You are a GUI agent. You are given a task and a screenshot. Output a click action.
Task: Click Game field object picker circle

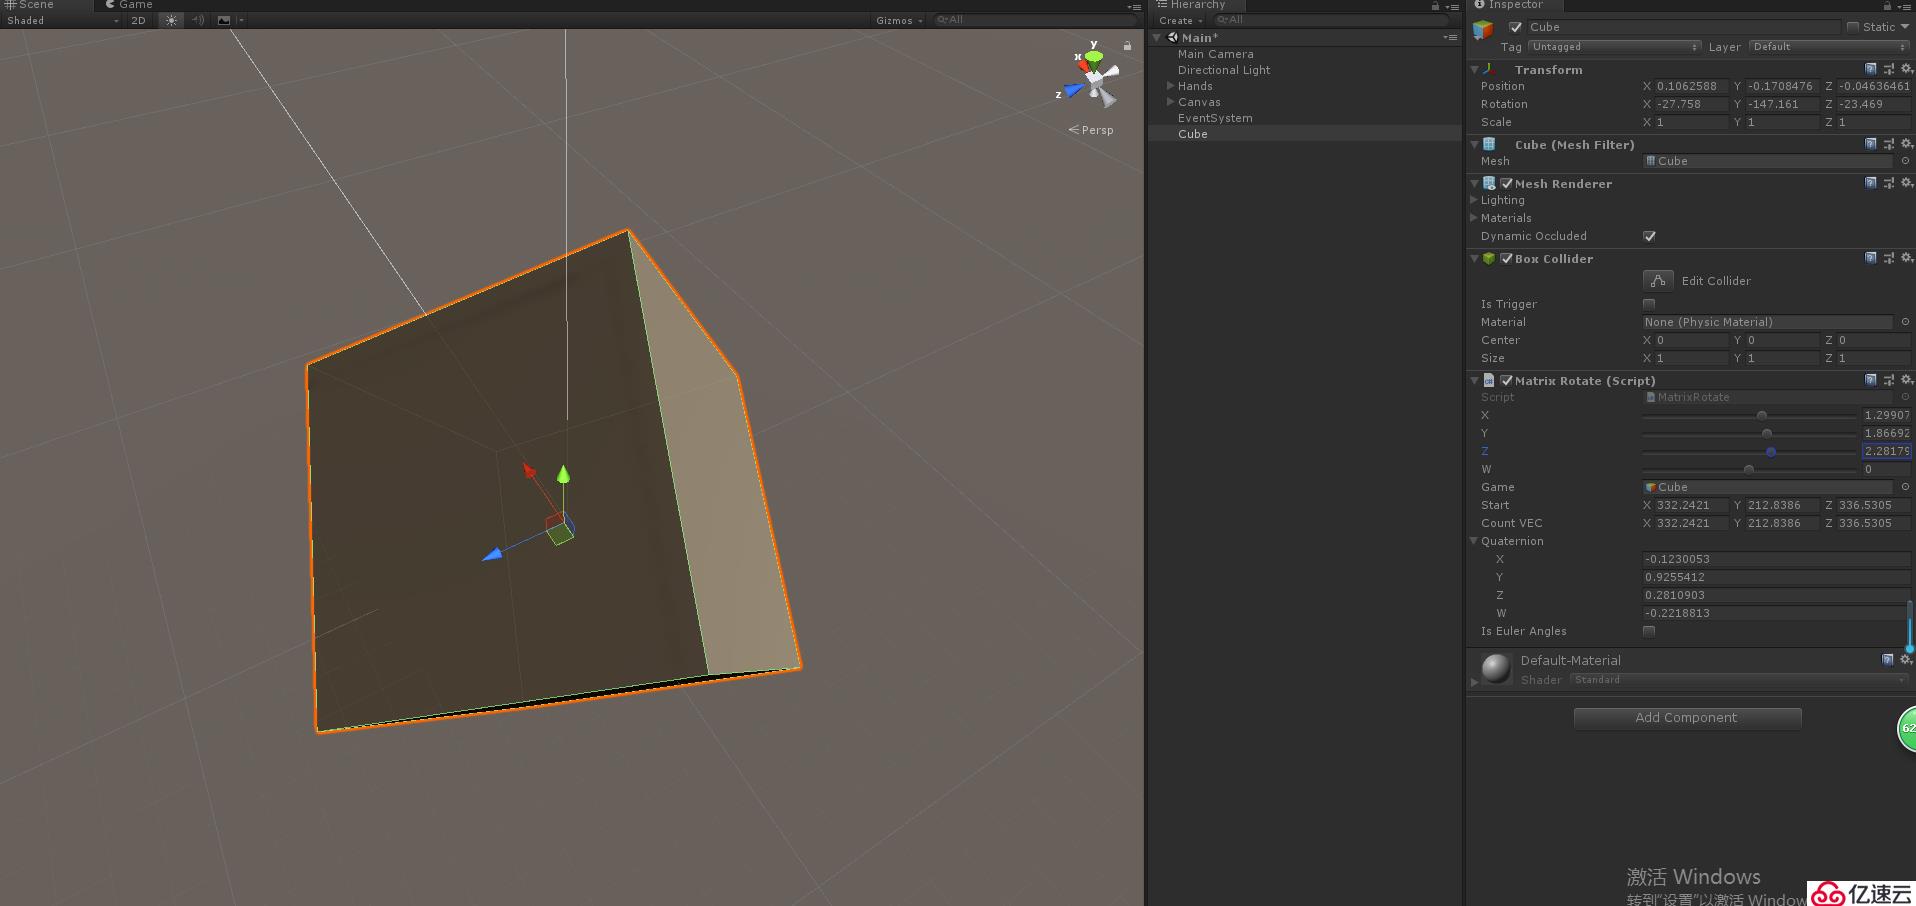1905,487
